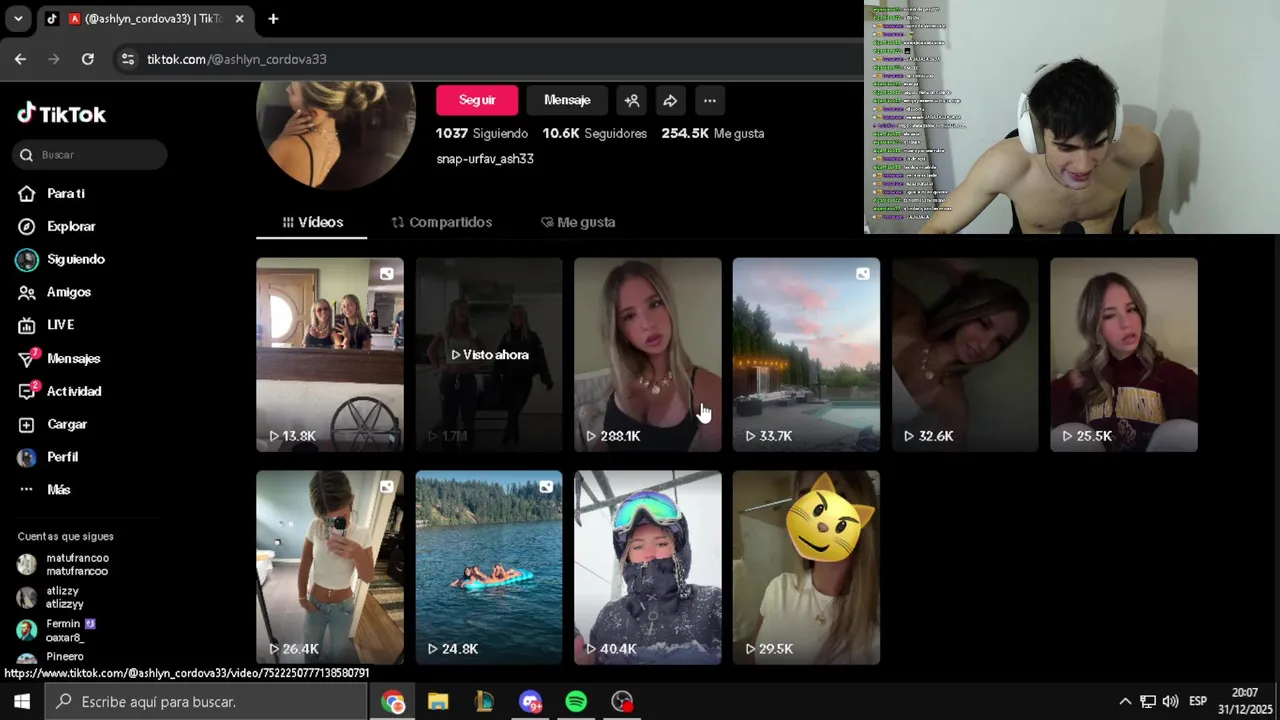Image resolution: width=1280 pixels, height=720 pixels.
Task: Open Fermin oaxar8_ followed account
Action: coord(56,630)
